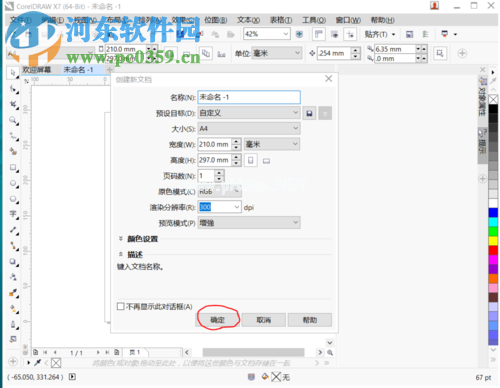Select the Shape edit tool
500x388 pixels.
[14, 89]
